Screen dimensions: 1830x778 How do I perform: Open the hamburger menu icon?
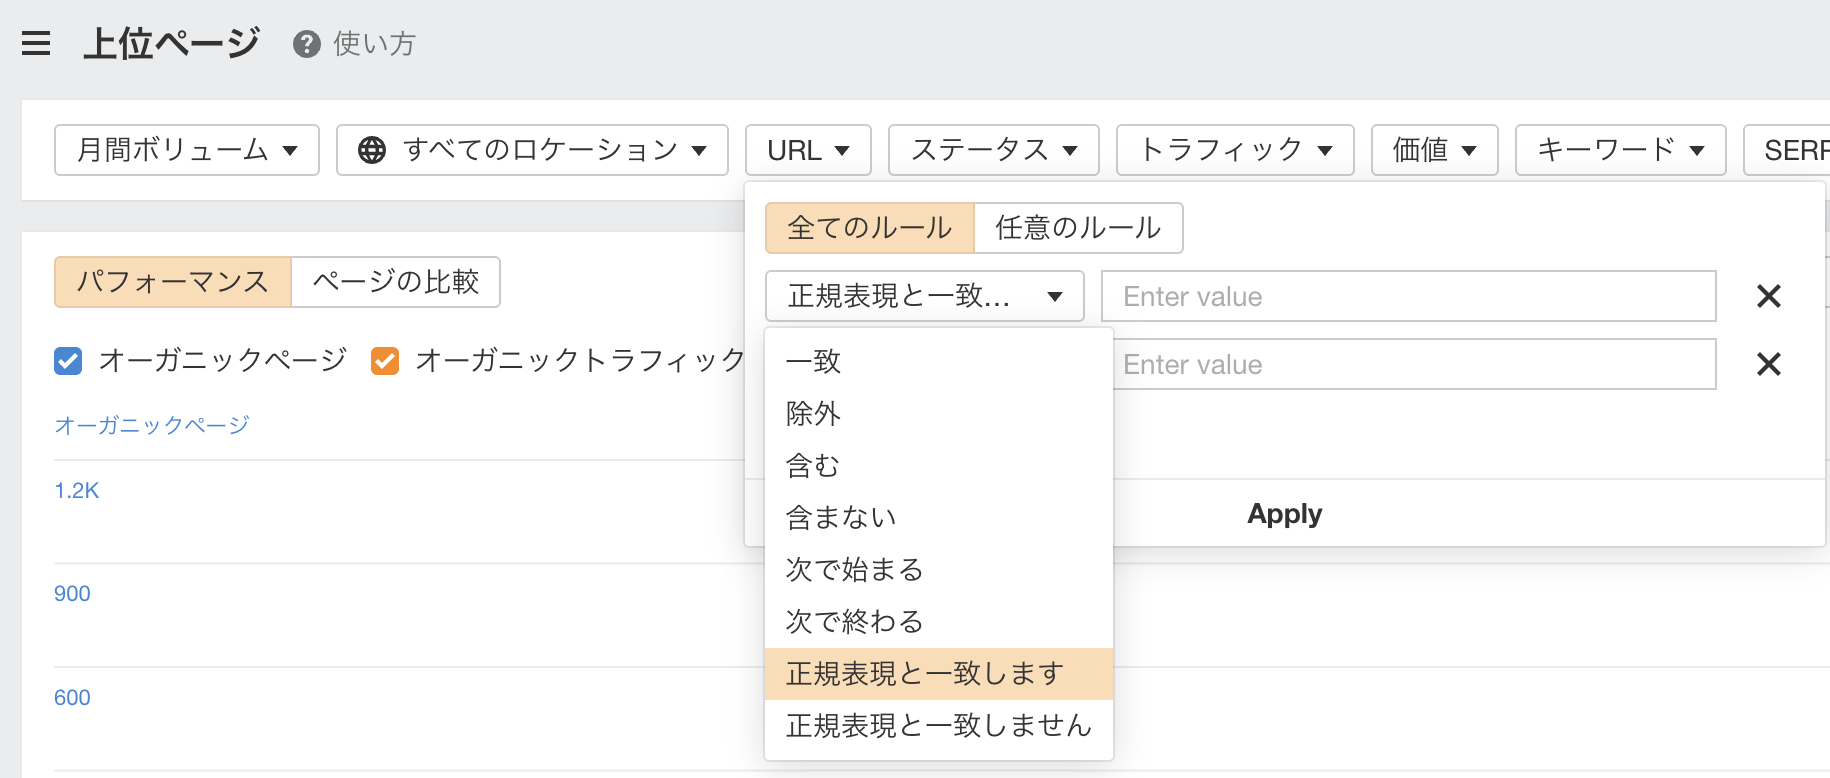(36, 44)
